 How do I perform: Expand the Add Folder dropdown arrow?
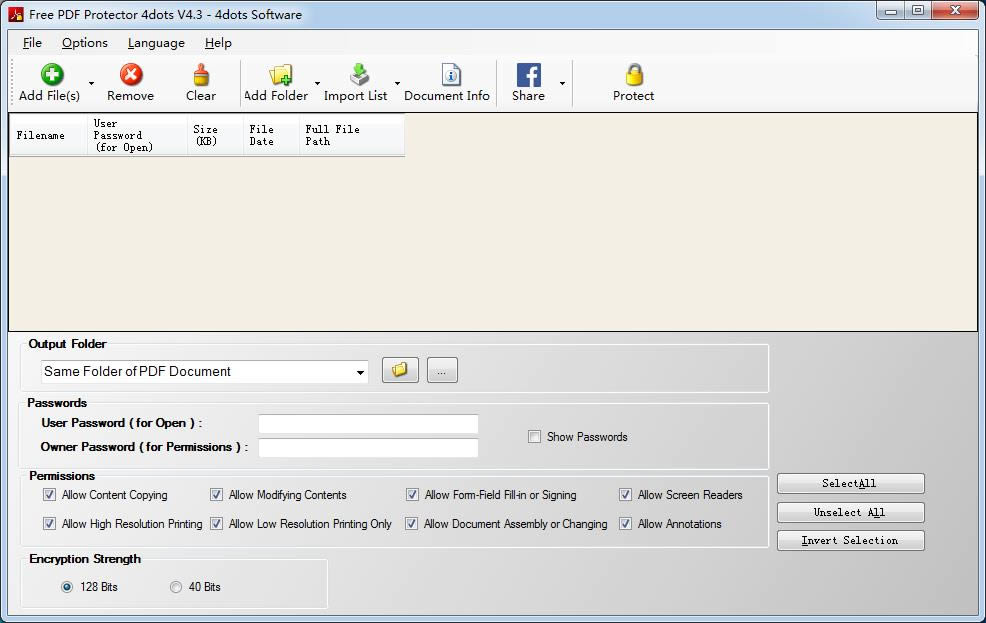[318, 83]
